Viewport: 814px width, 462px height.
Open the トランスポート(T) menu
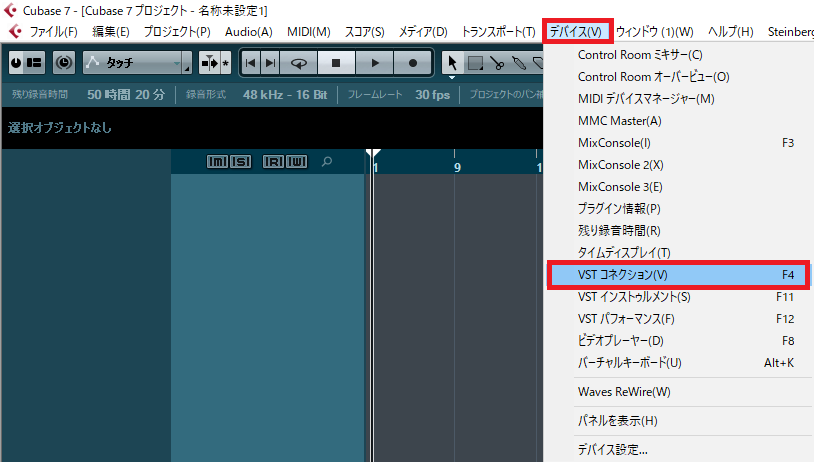pyautogui.click(x=498, y=32)
